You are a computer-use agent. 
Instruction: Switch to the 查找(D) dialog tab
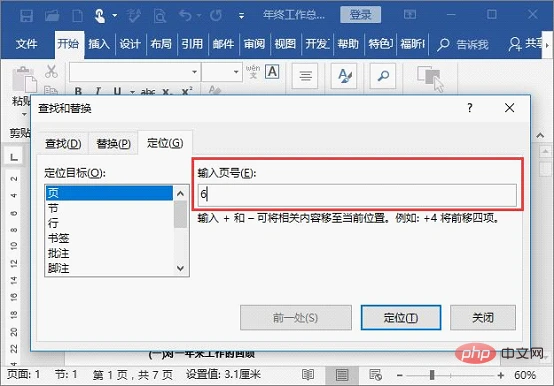(63, 144)
